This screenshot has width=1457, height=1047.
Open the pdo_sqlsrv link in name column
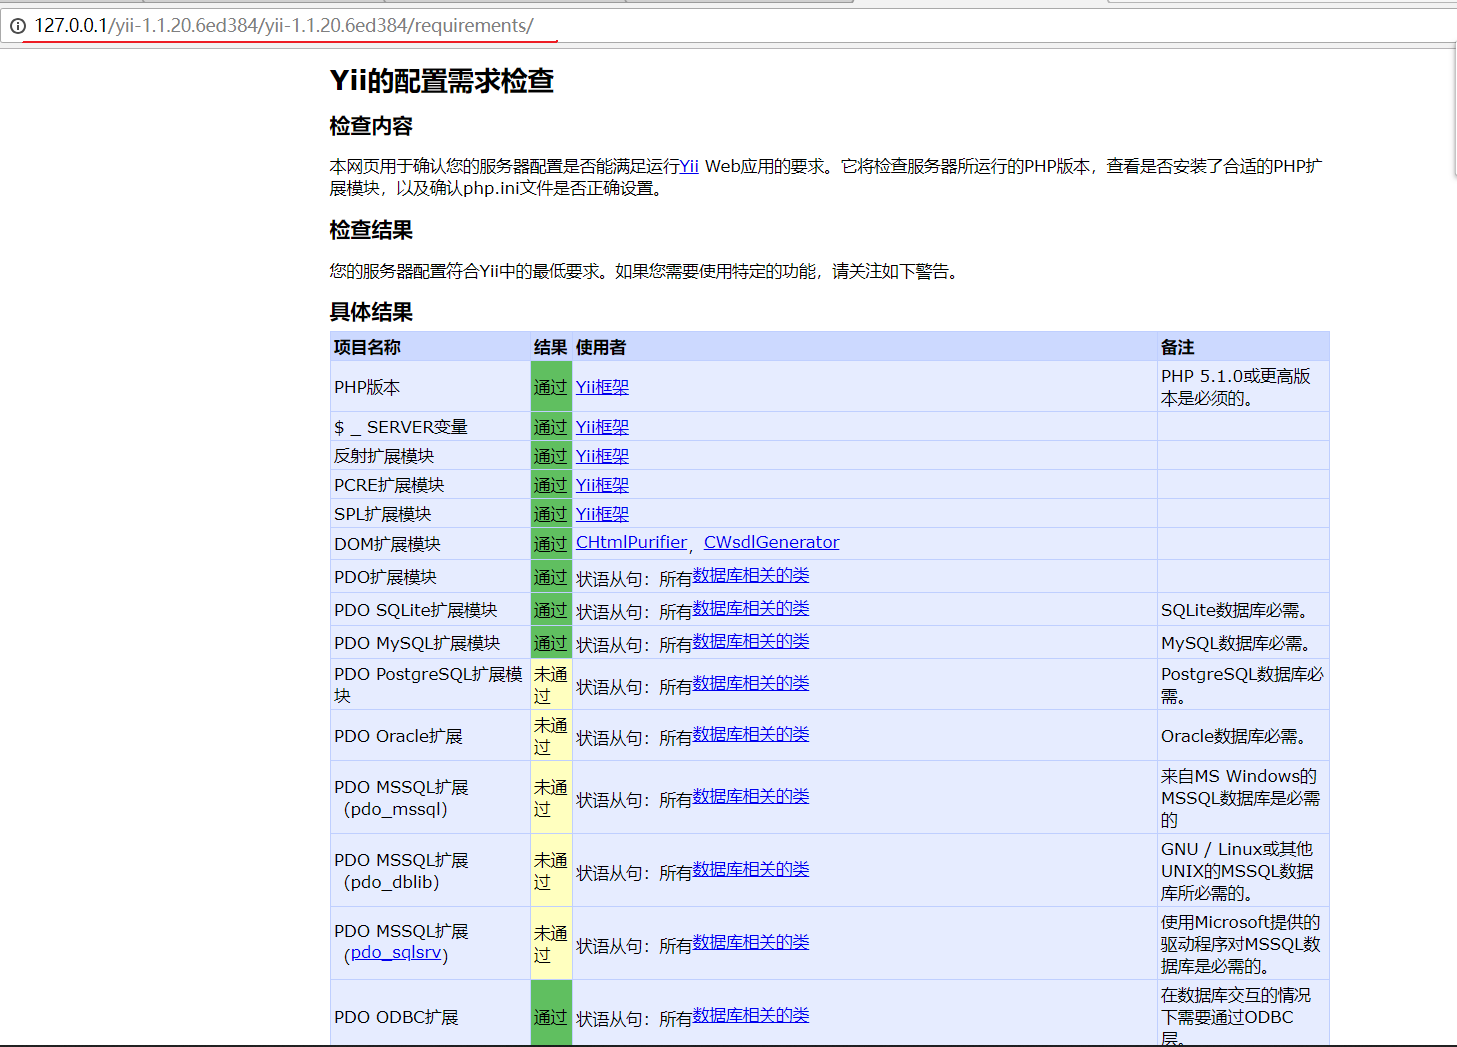[396, 952]
